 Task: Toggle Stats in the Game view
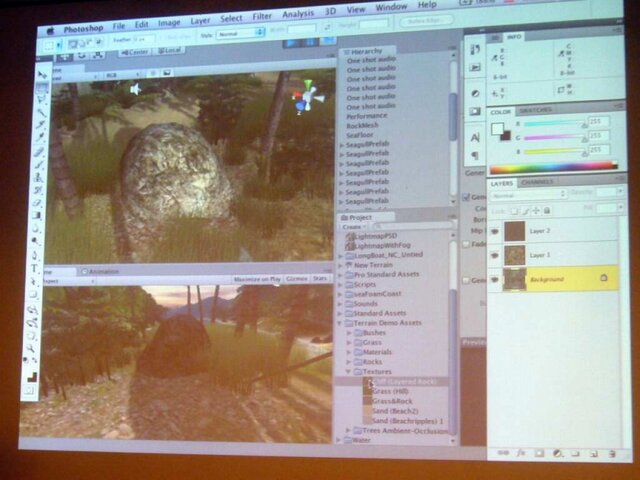(x=320, y=278)
